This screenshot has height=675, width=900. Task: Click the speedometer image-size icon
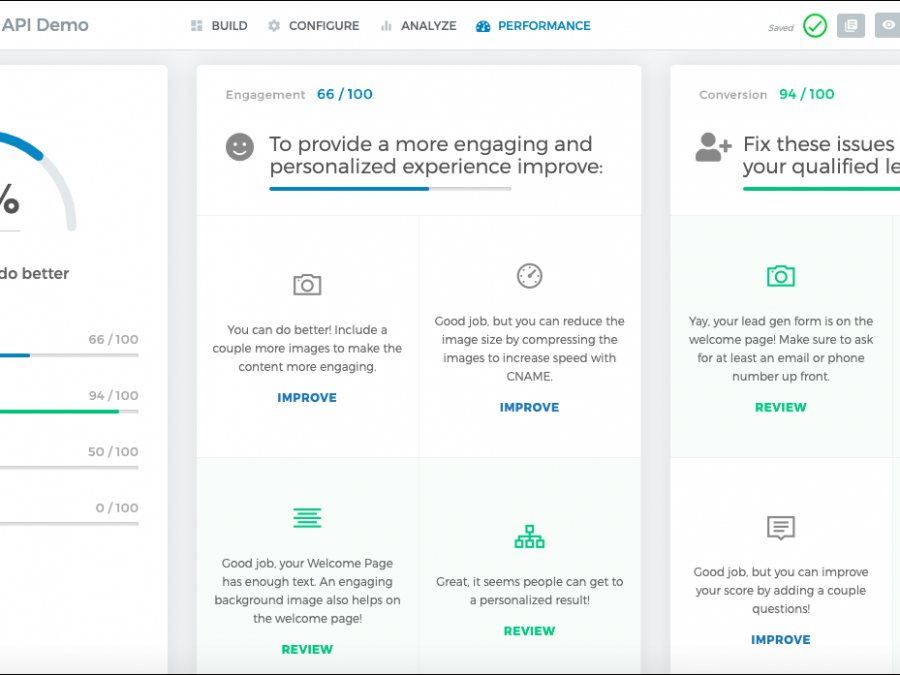tap(529, 276)
